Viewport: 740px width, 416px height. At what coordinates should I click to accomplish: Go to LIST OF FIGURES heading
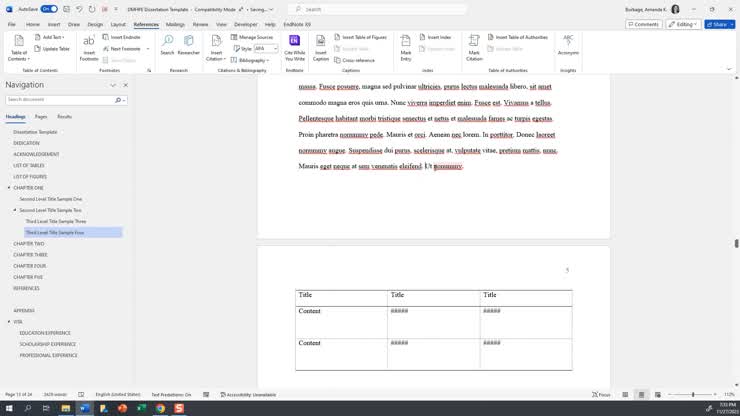30,177
